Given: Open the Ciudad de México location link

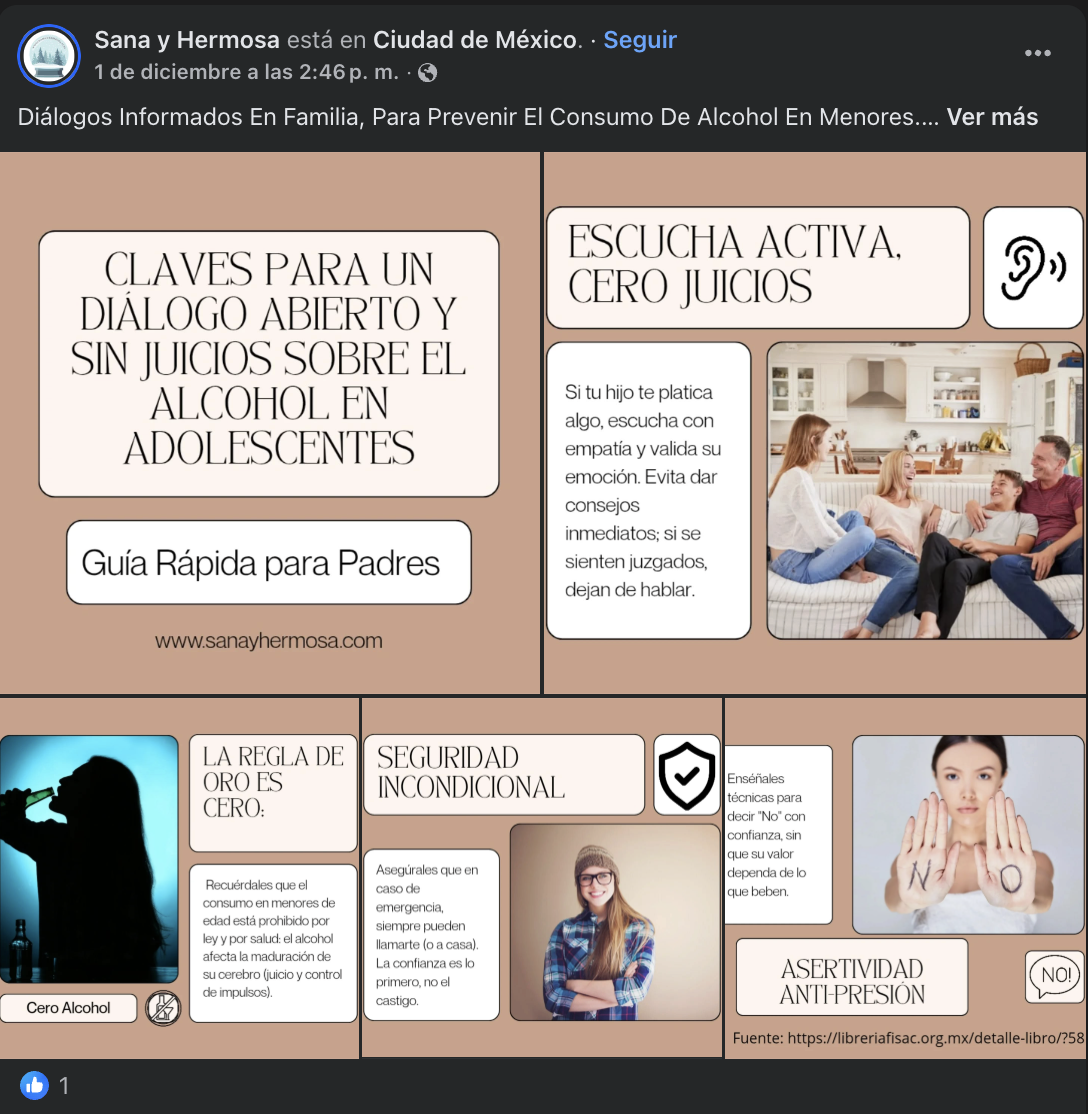Looking at the screenshot, I should point(475,40).
